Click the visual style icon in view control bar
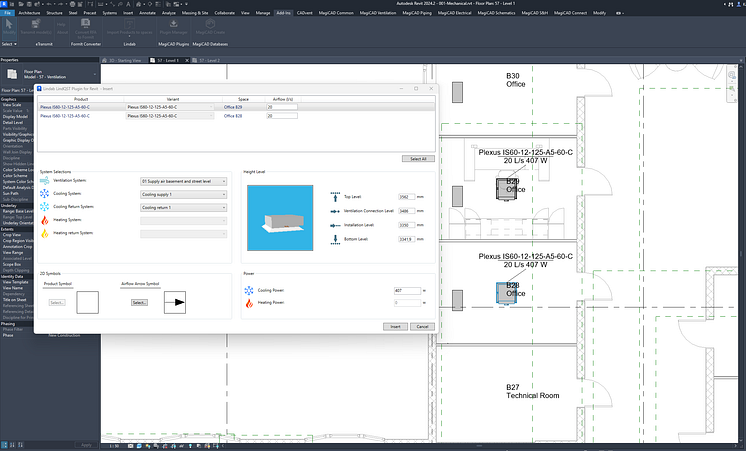 tap(139, 446)
